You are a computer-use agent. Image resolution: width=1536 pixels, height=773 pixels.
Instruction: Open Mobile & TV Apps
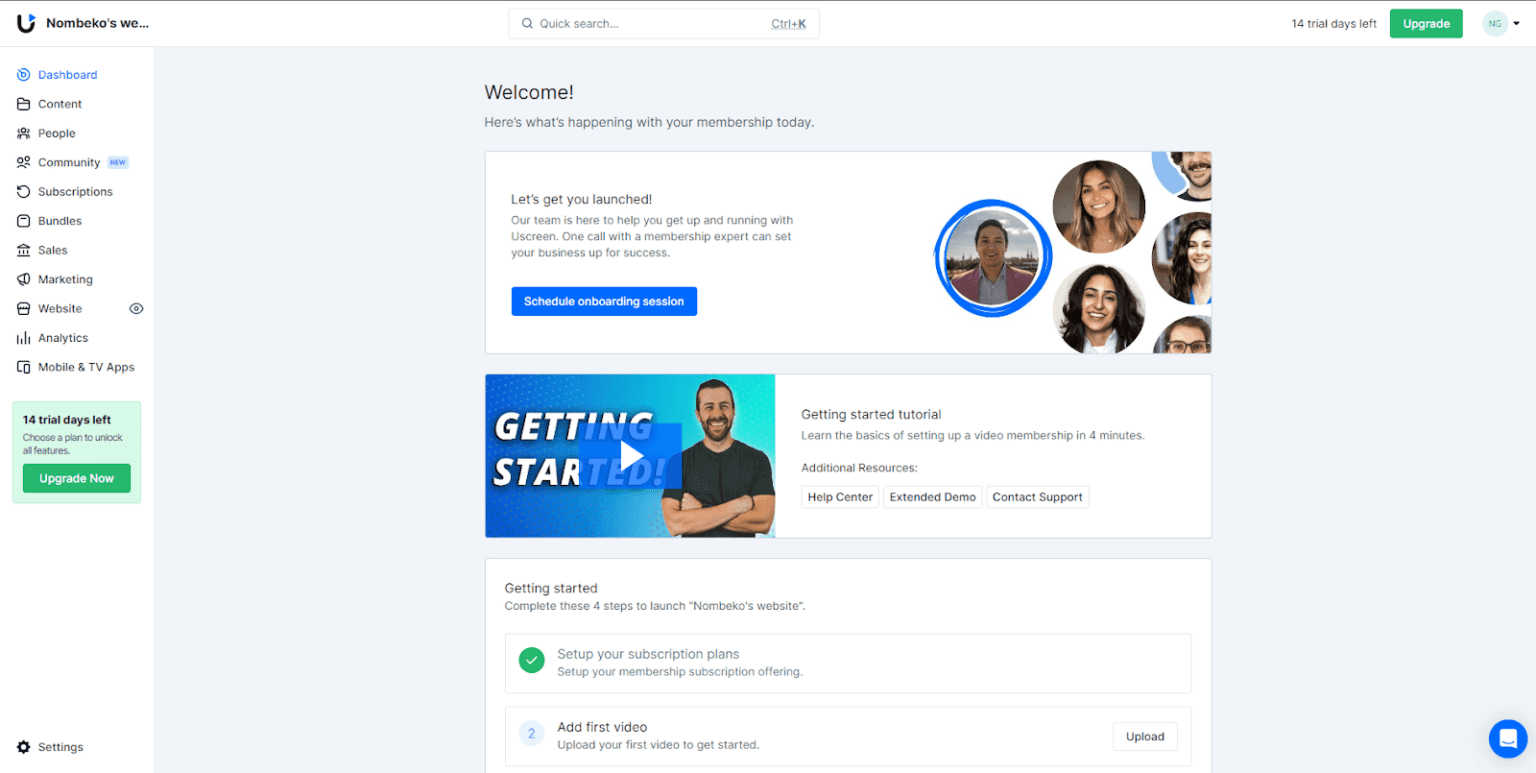(x=86, y=366)
